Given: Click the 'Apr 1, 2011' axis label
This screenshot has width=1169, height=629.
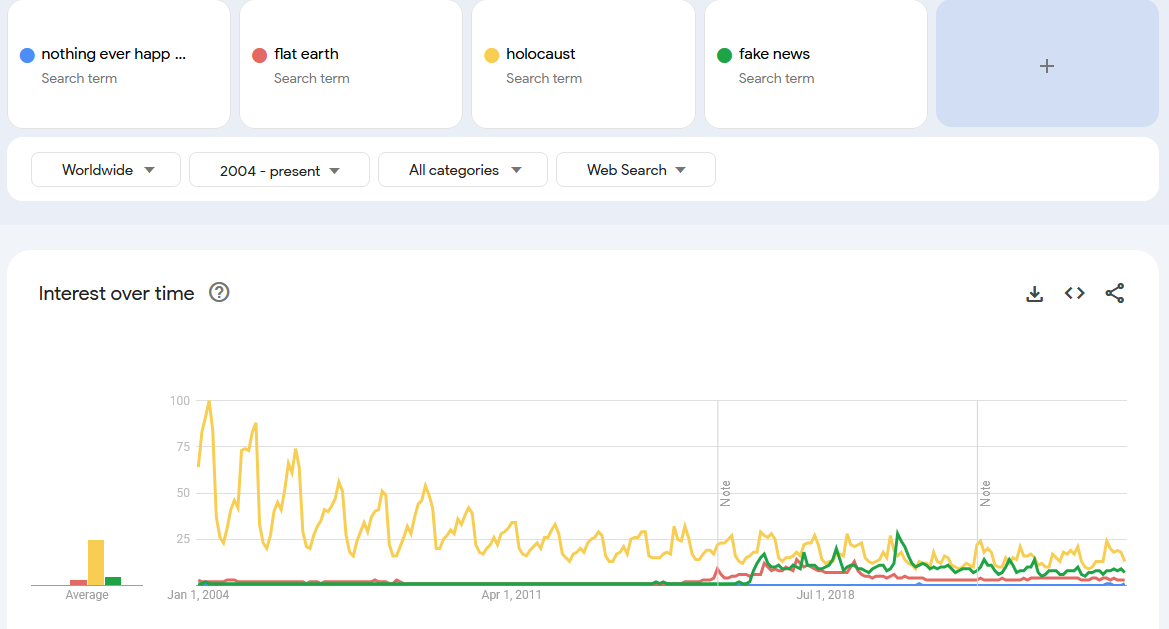Looking at the screenshot, I should tap(511, 595).
